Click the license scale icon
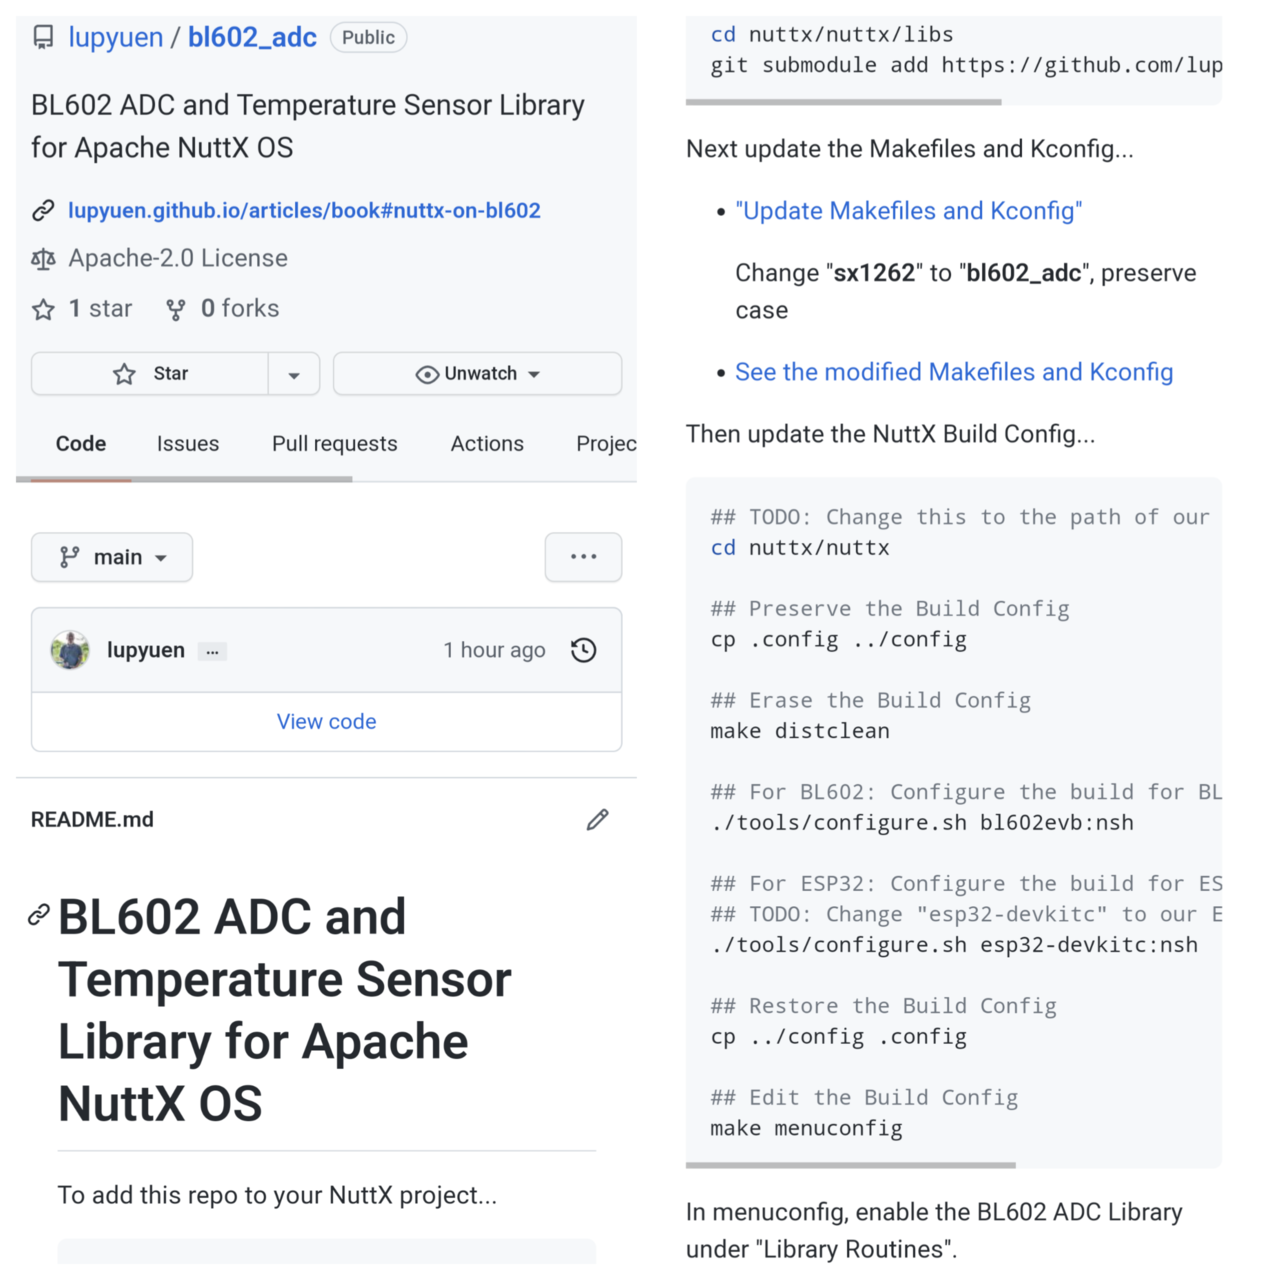Screen dimensions: 1280x1280 pyautogui.click(x=43, y=259)
